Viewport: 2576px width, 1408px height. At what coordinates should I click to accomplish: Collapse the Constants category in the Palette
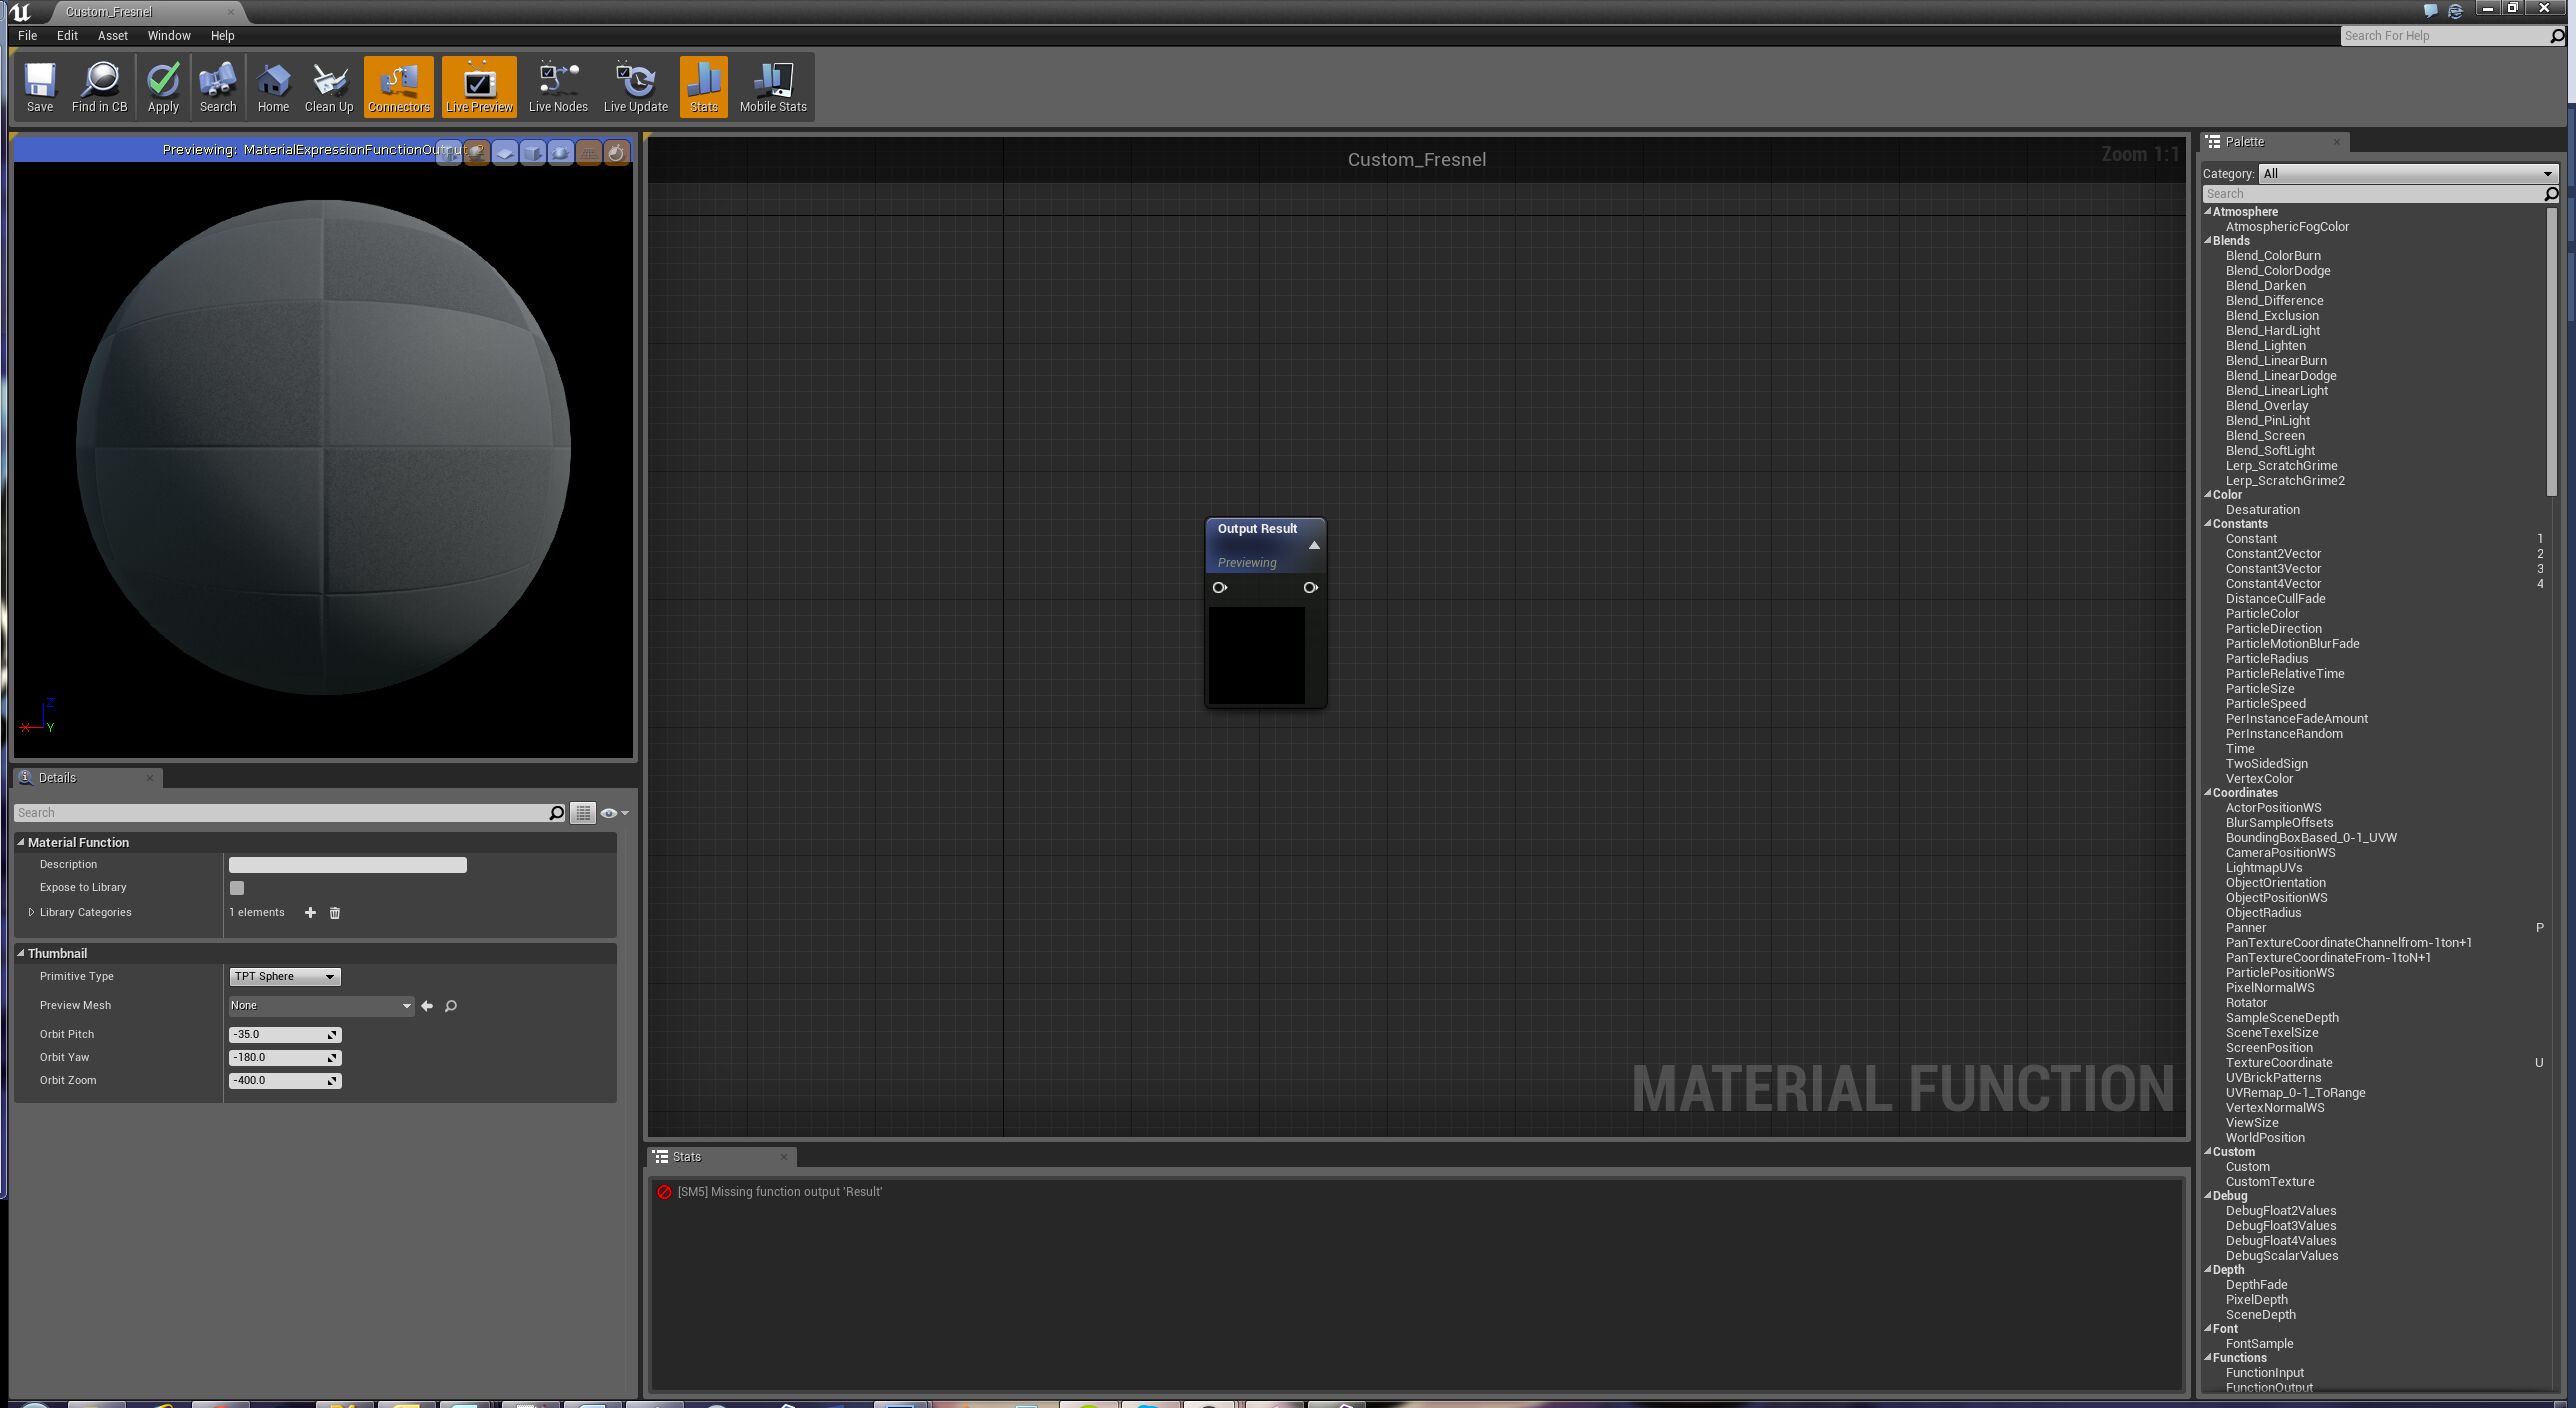pyautogui.click(x=2208, y=523)
